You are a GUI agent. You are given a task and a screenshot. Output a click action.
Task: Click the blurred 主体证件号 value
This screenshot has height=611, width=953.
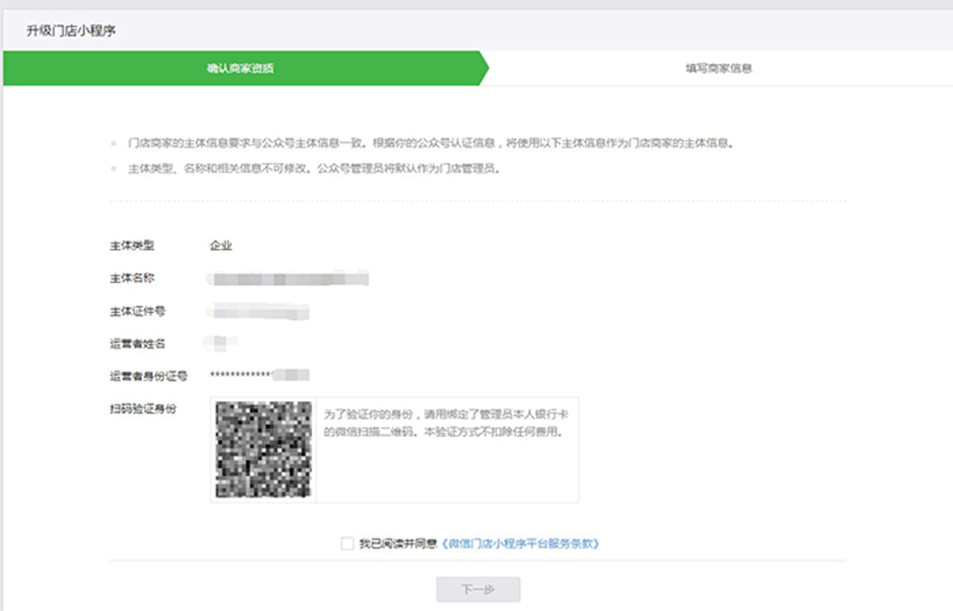[x=259, y=311]
